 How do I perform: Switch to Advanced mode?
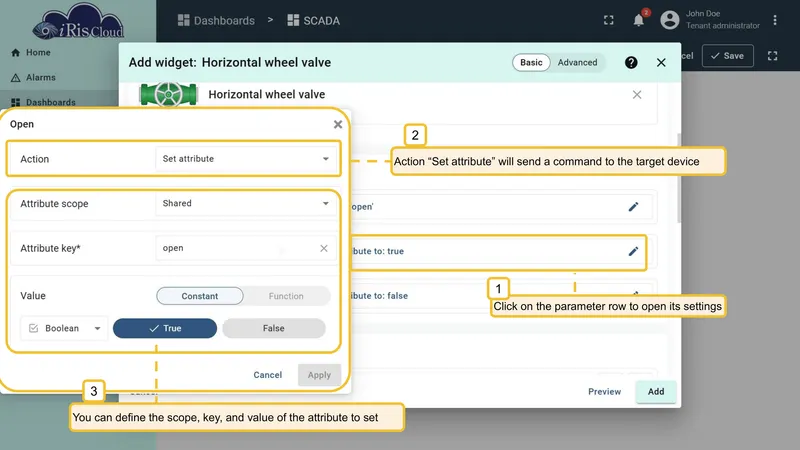coord(577,62)
